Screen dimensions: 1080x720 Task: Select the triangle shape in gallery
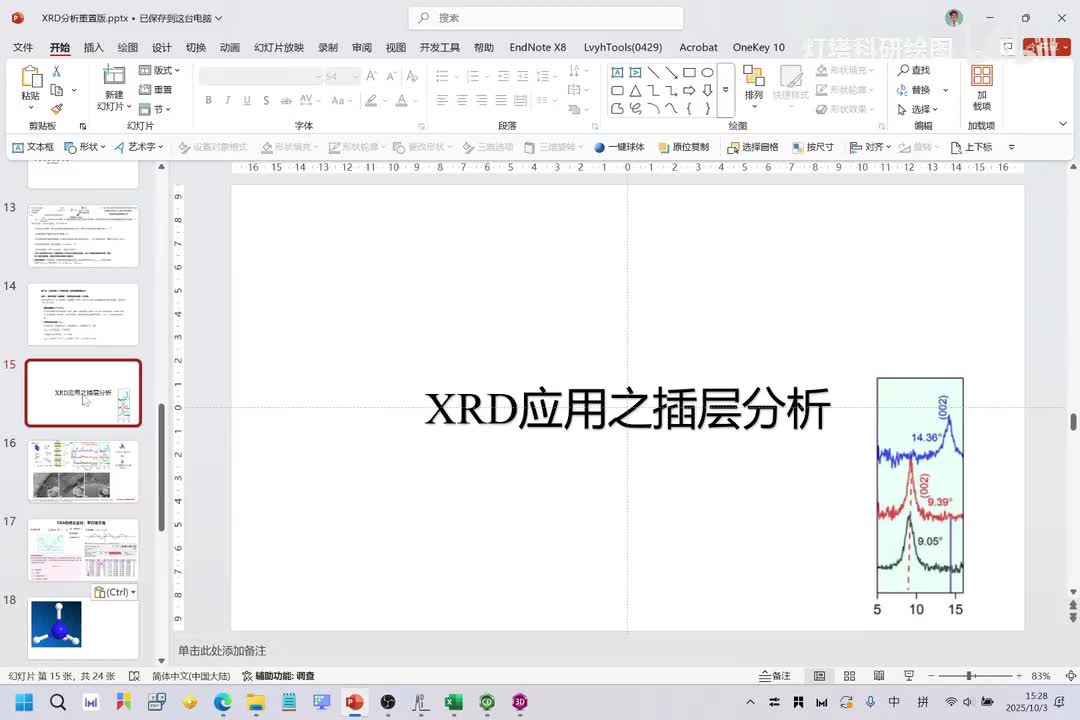click(635, 90)
